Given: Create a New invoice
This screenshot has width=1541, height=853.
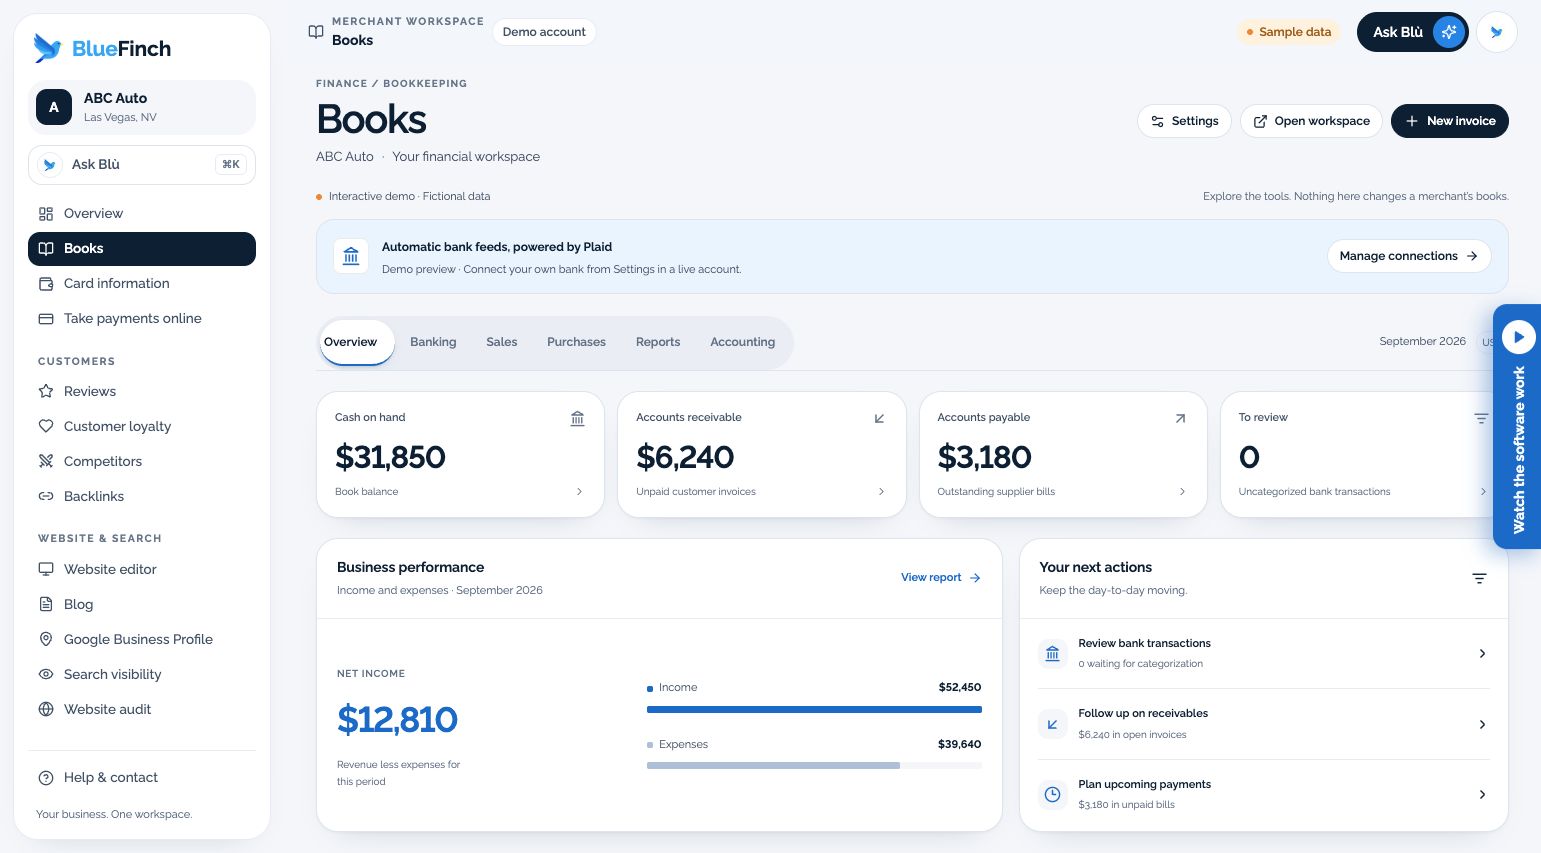Looking at the screenshot, I should tap(1450, 121).
